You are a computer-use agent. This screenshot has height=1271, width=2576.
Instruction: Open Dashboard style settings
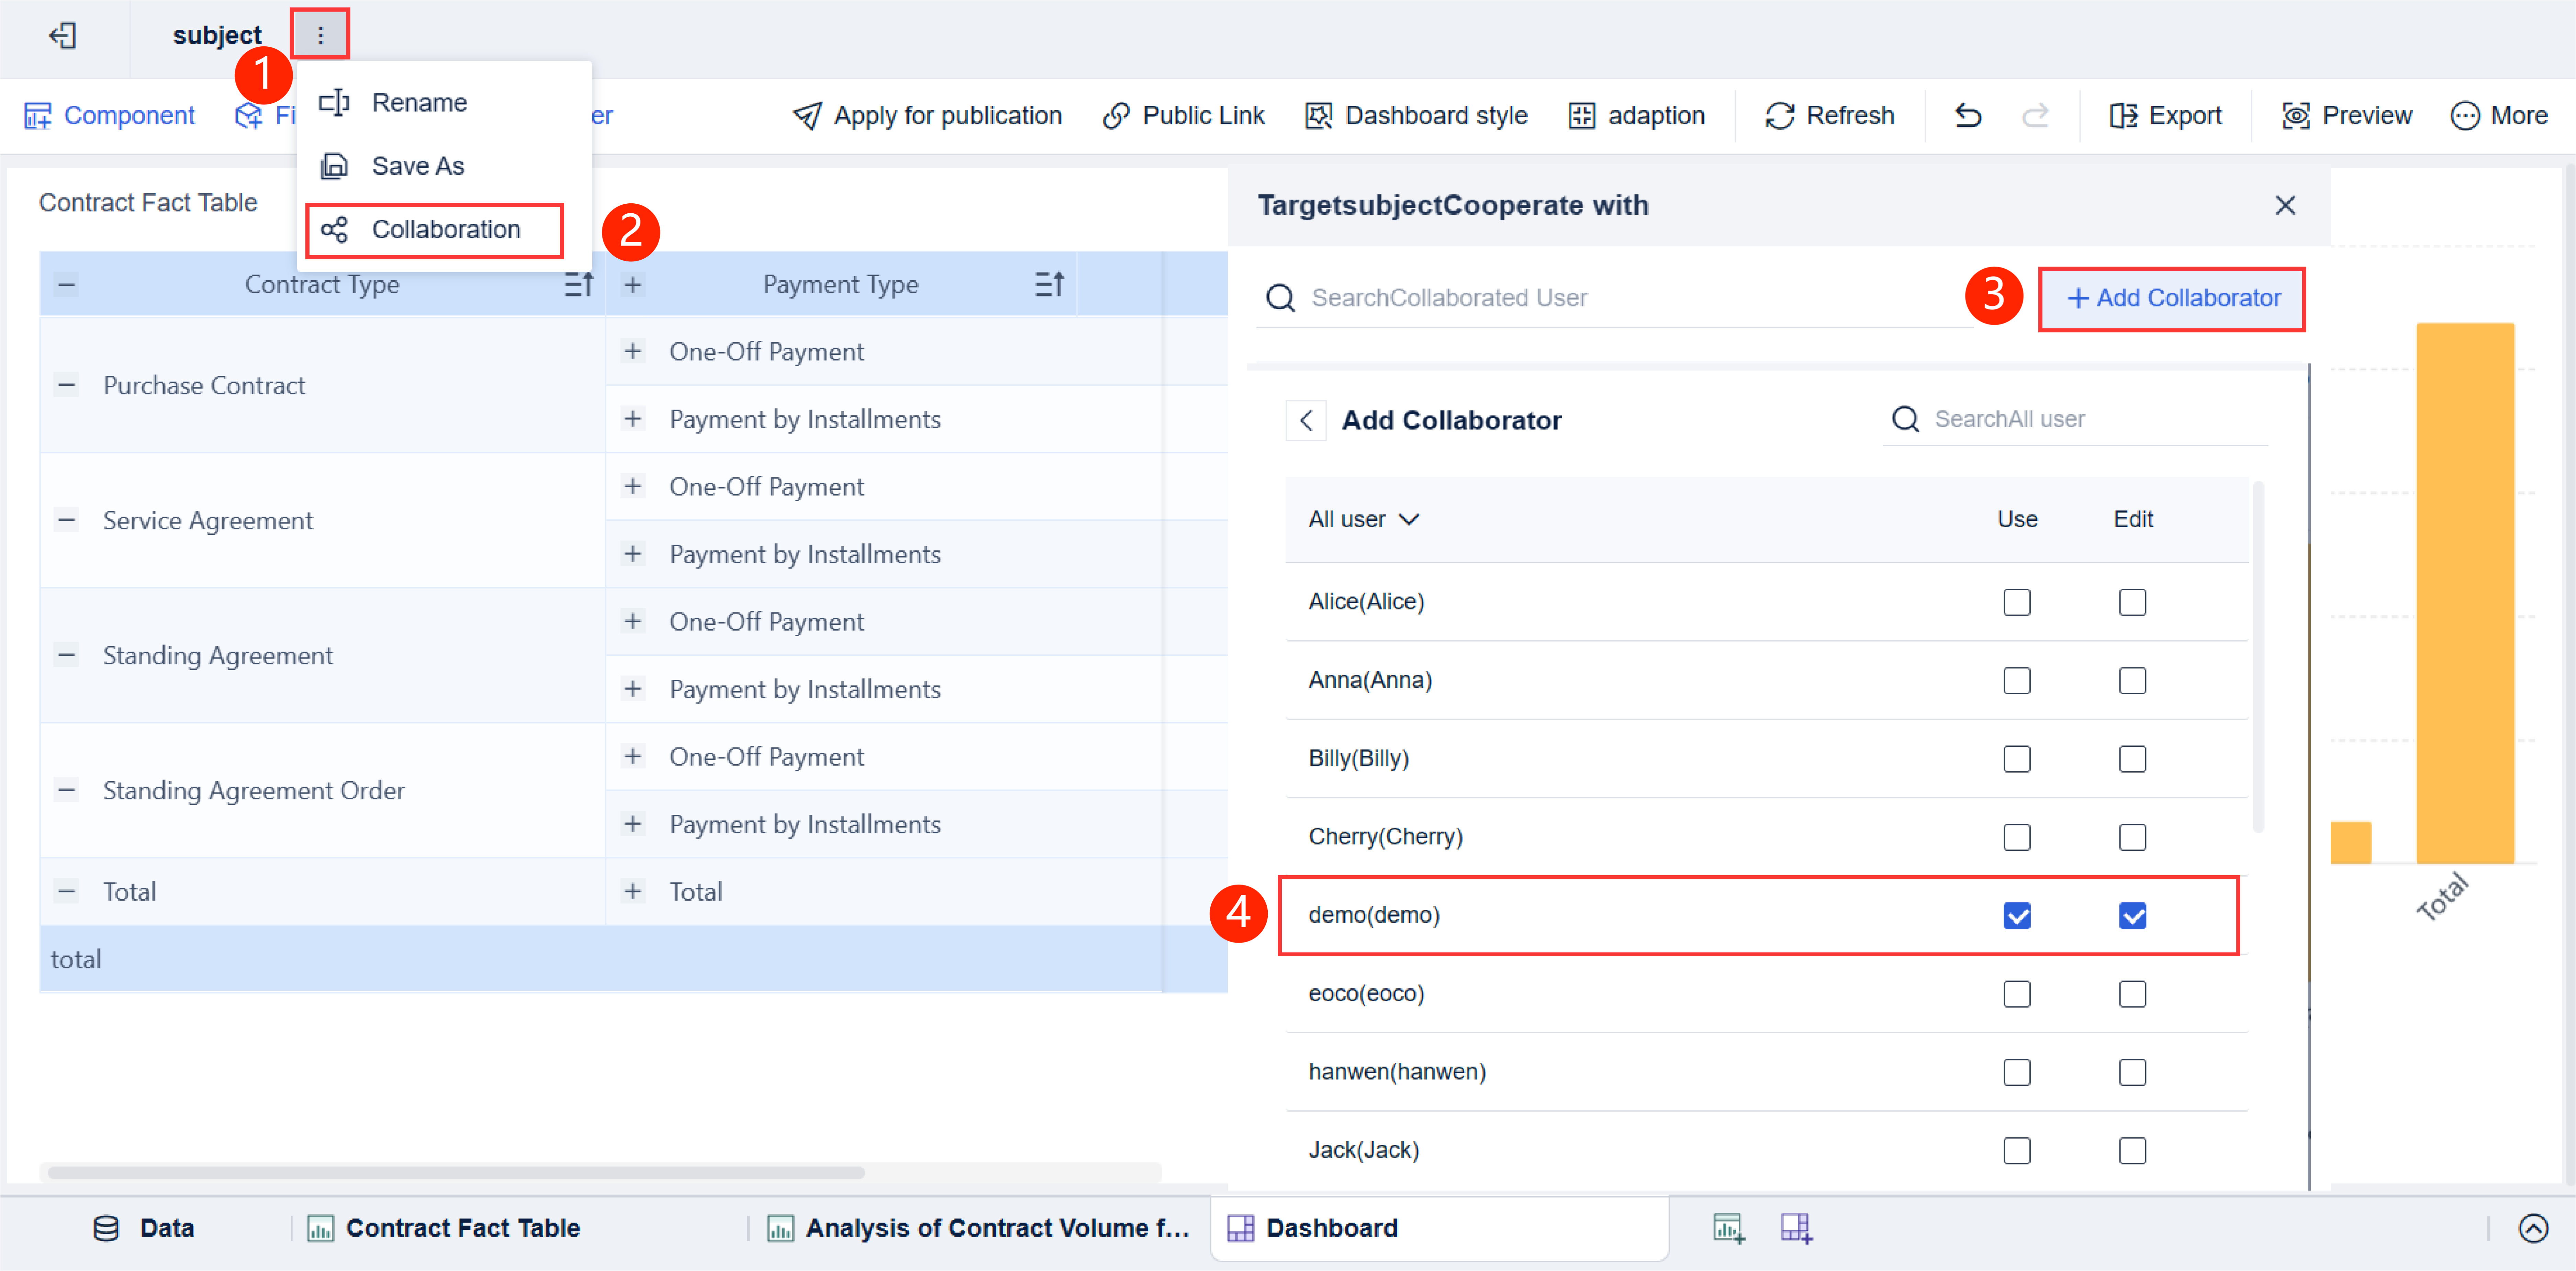(x=1416, y=116)
